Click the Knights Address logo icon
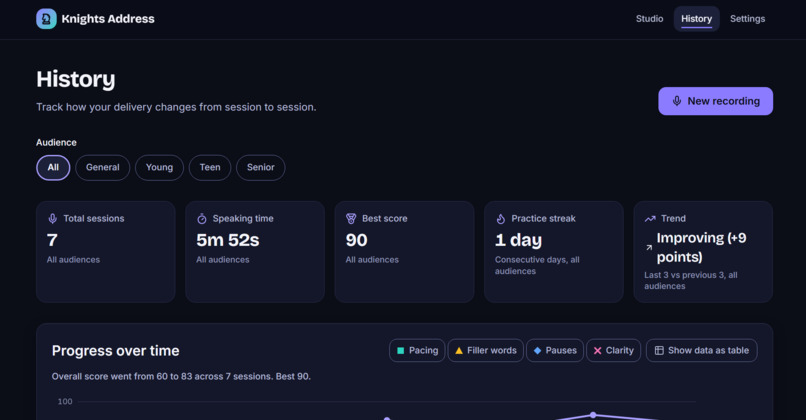Screen dimensions: 806x420 46,19
